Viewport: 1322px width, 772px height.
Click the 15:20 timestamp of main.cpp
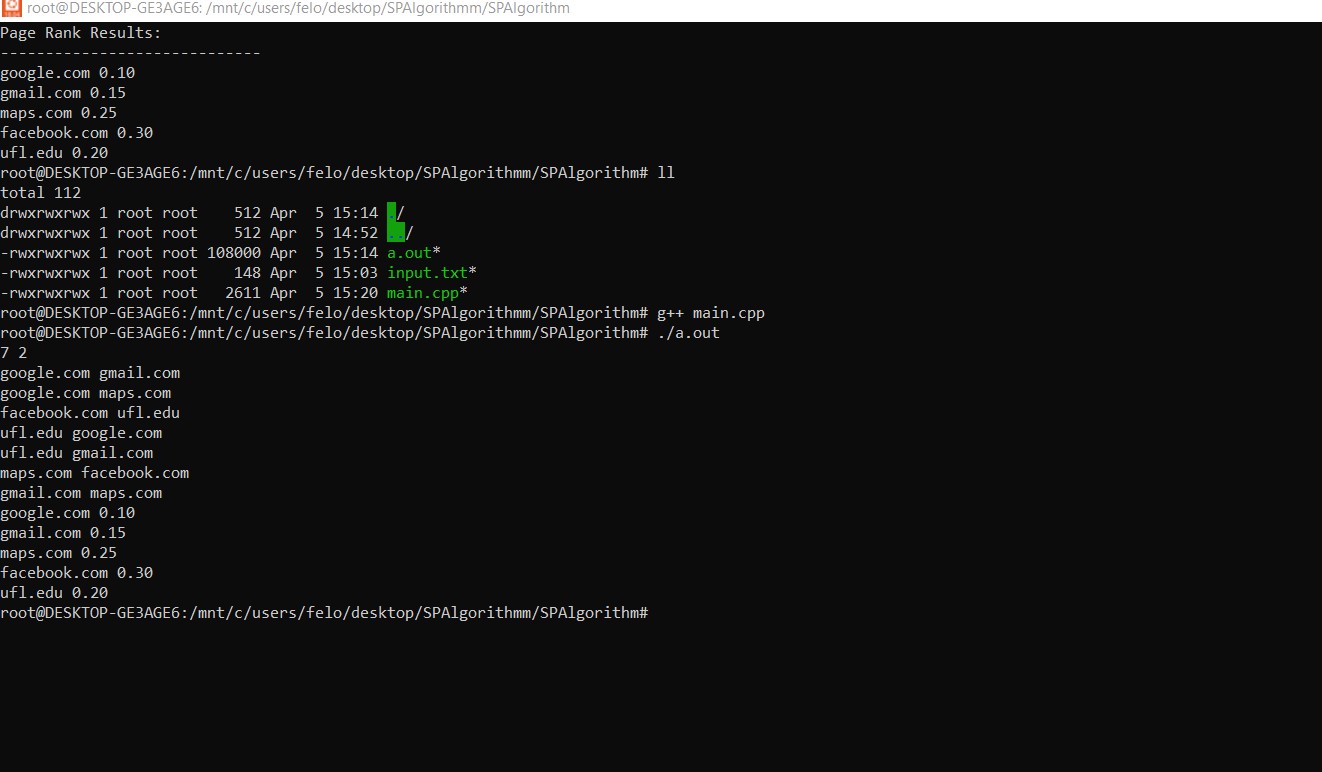click(355, 293)
